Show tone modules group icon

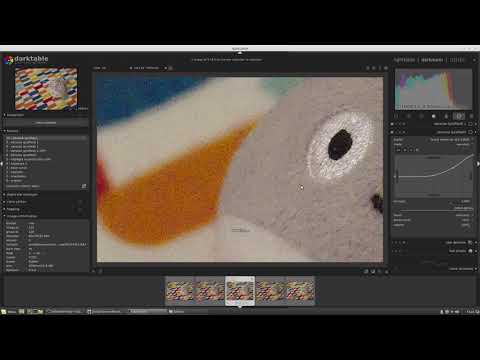pos(434,116)
